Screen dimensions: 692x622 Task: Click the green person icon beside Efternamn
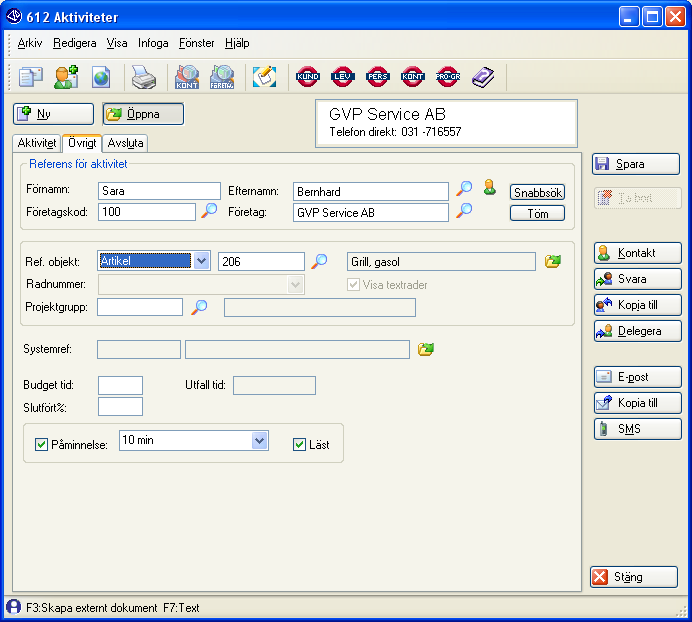pyautogui.click(x=489, y=188)
